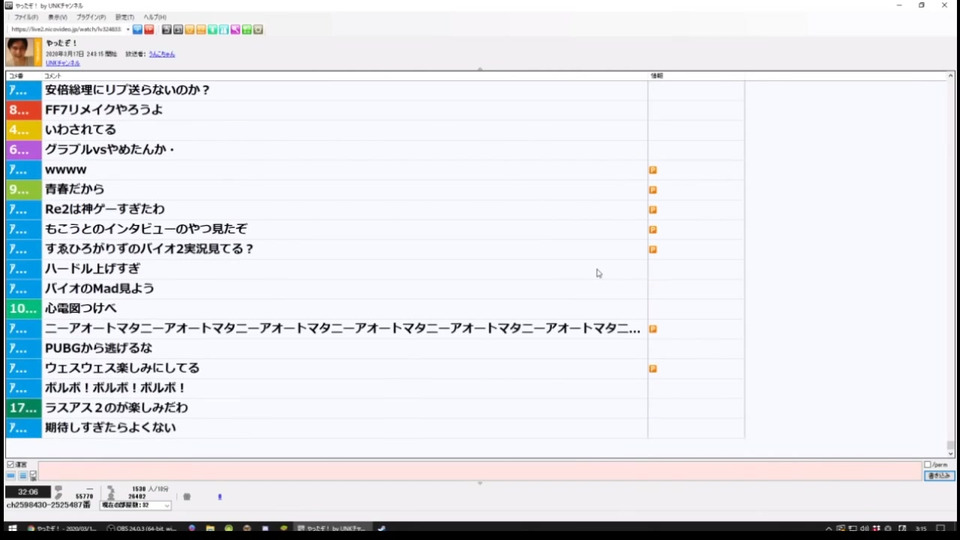Click the comment speech-bubble icon in status bar
This screenshot has height=540, width=960.
(x=59, y=489)
